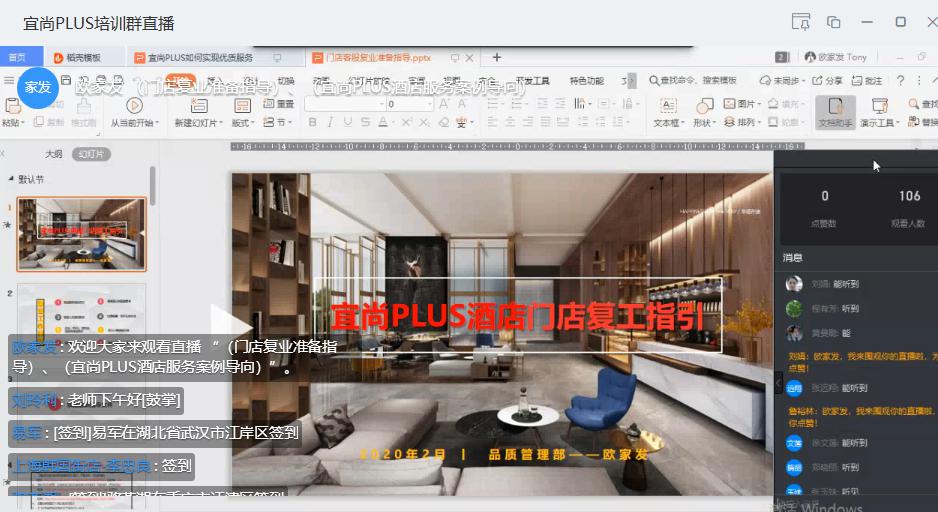The width and height of the screenshot is (938, 512).
Task: Click the Find (查找) magnifier icon
Action: pos(913,104)
